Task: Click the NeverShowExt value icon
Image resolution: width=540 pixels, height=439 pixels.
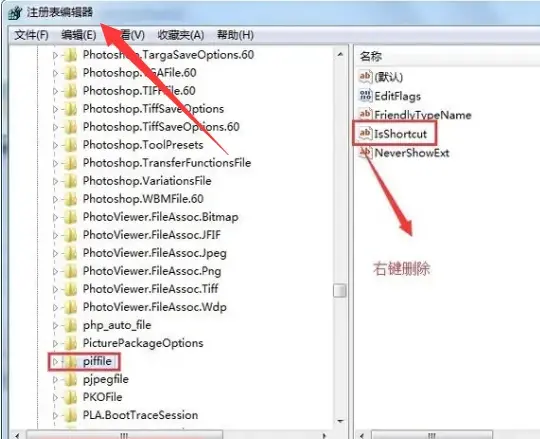Action: (365, 152)
